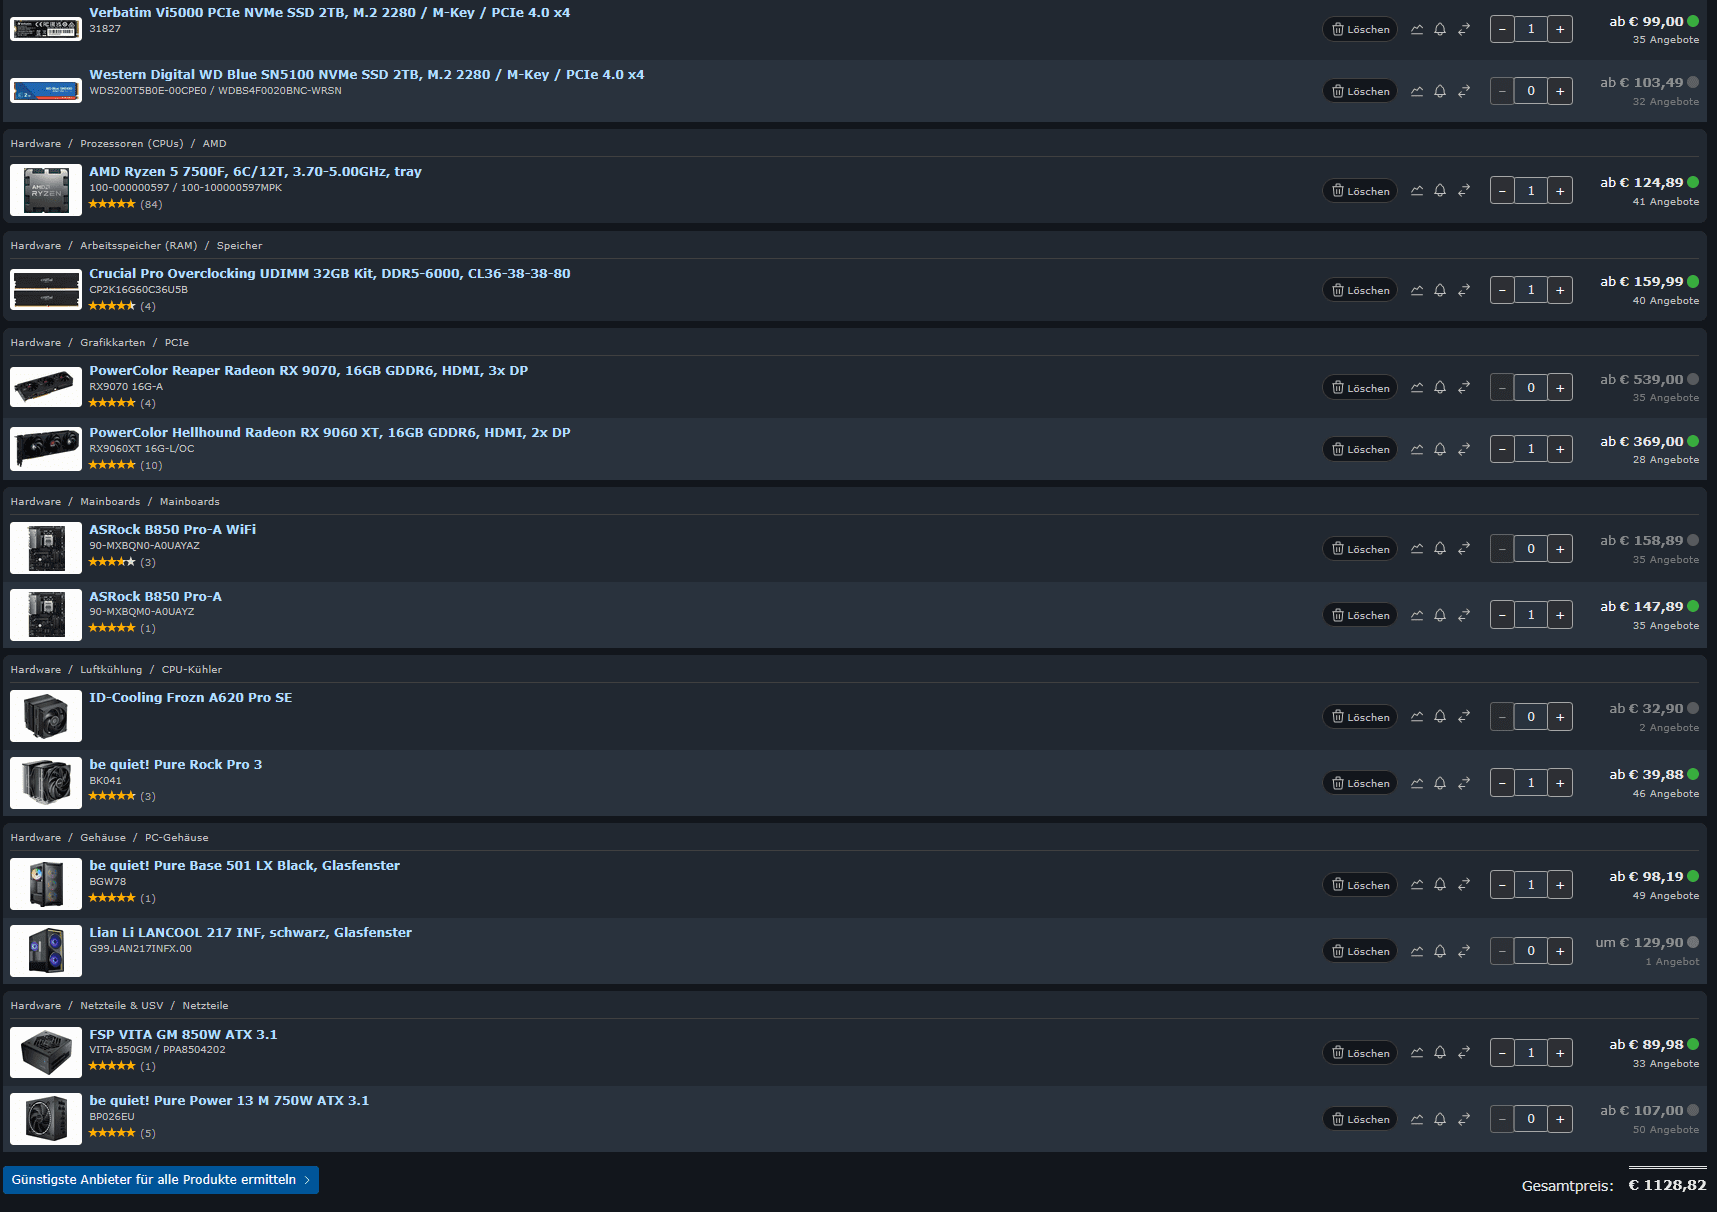Open Verbatim Vi5000 PCIe NVMe SSD link
1717x1212 pixels.
329,12
